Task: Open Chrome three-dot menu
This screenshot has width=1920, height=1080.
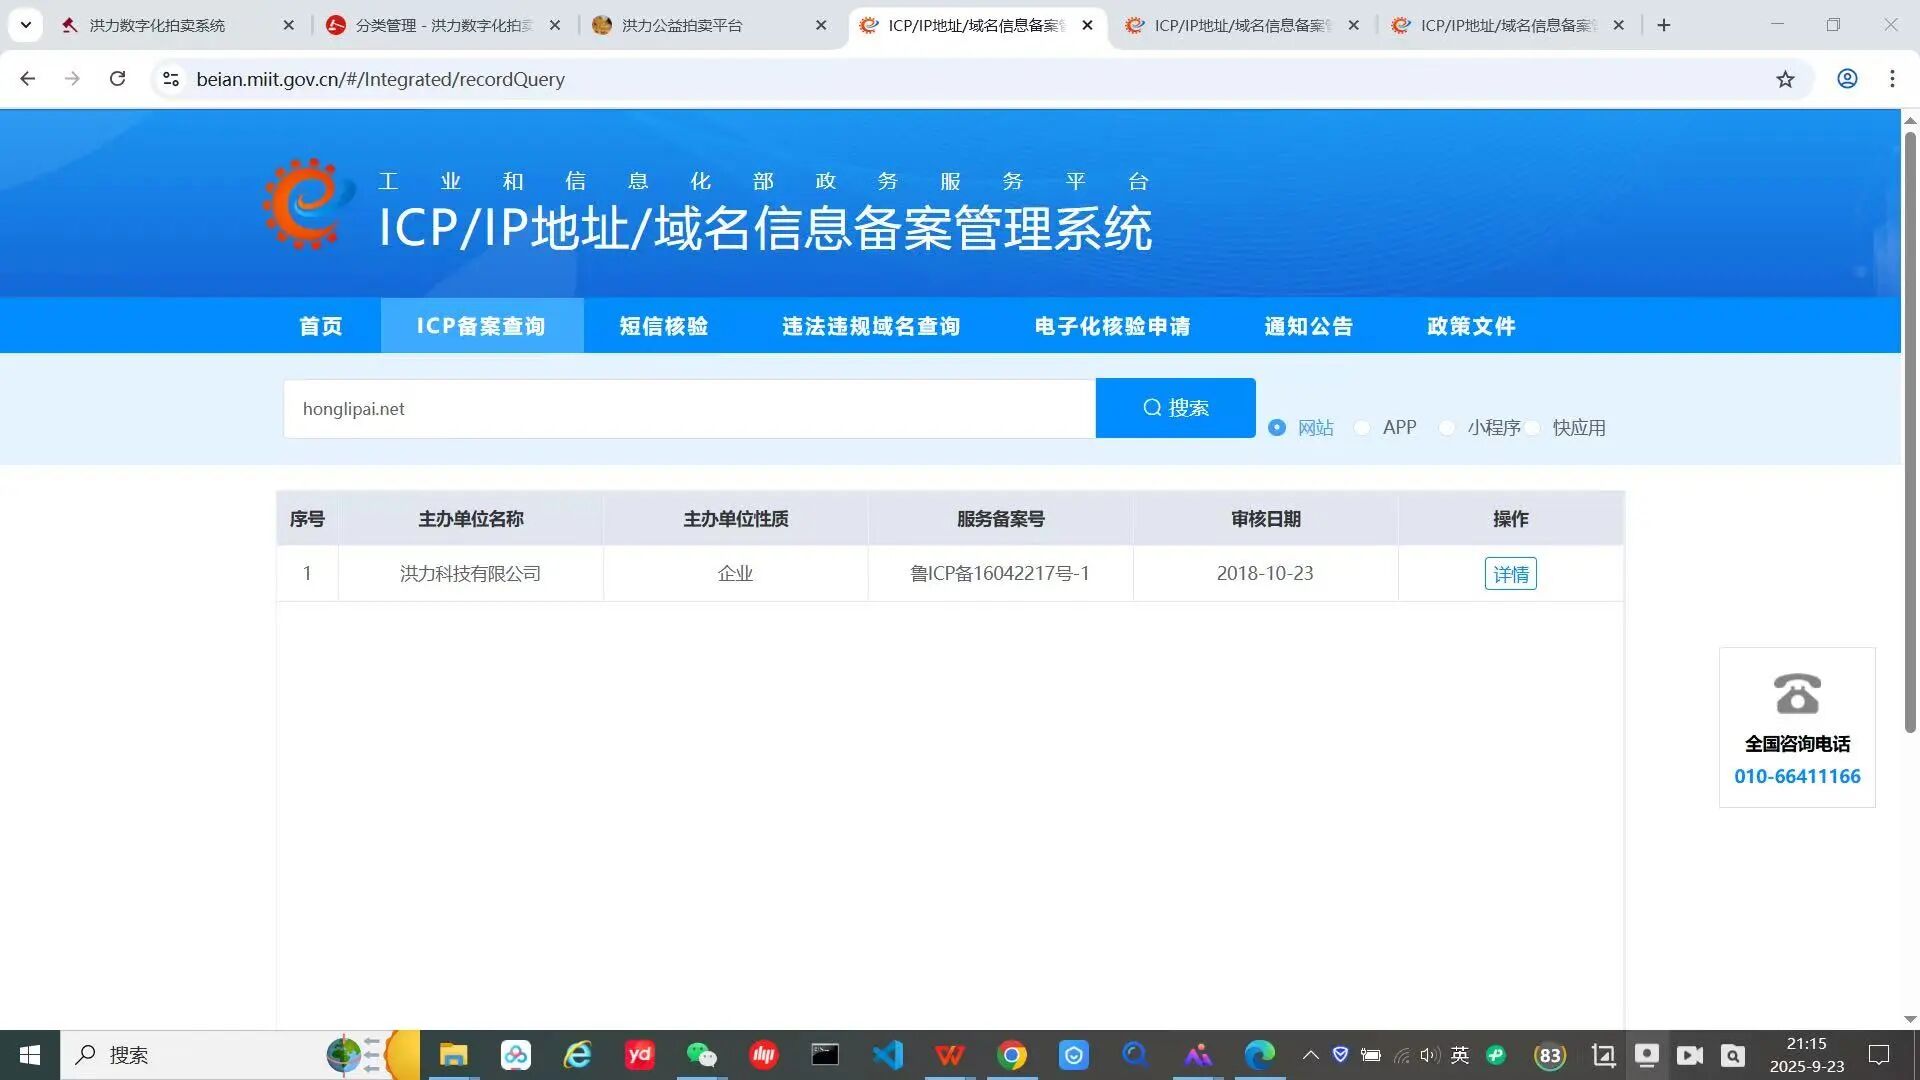Action: tap(1892, 79)
